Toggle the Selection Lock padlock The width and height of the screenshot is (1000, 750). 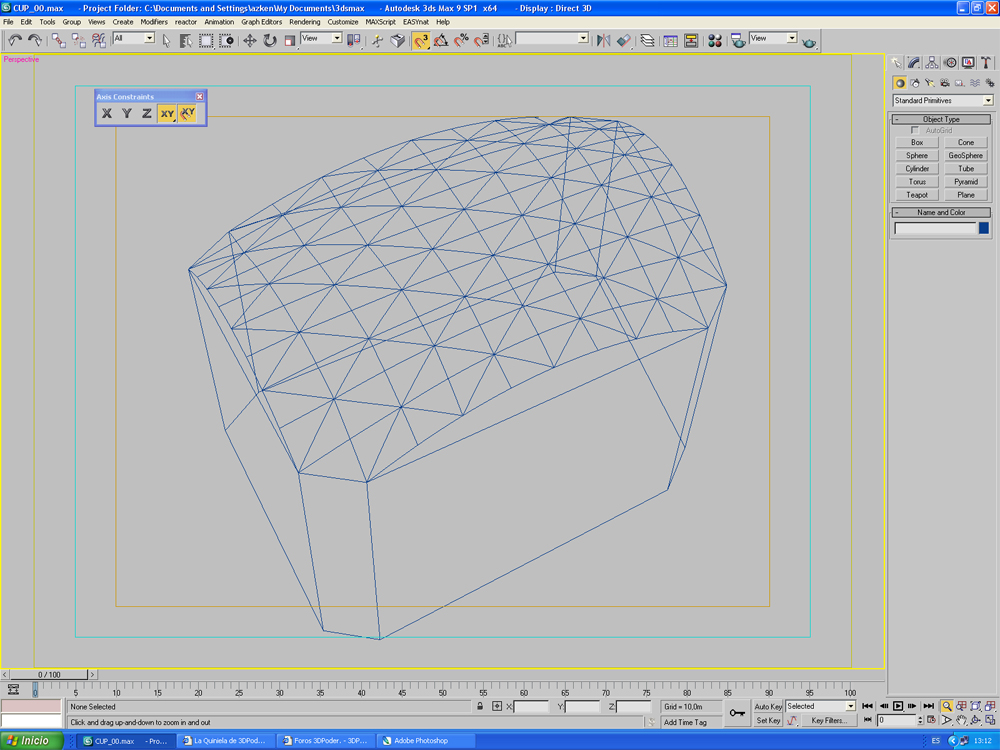480,706
